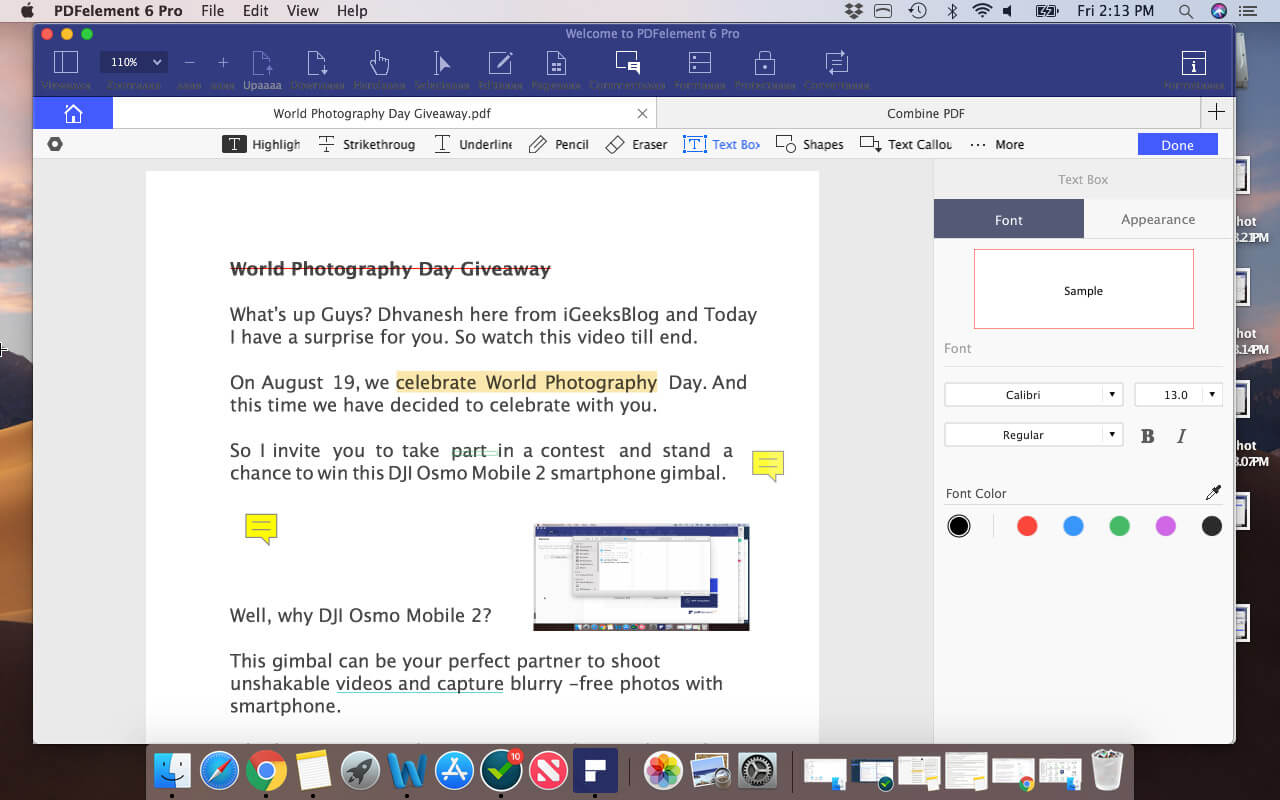The image size is (1280, 800).
Task: Select the Text Callout tool
Action: pyautogui.click(x=906, y=144)
